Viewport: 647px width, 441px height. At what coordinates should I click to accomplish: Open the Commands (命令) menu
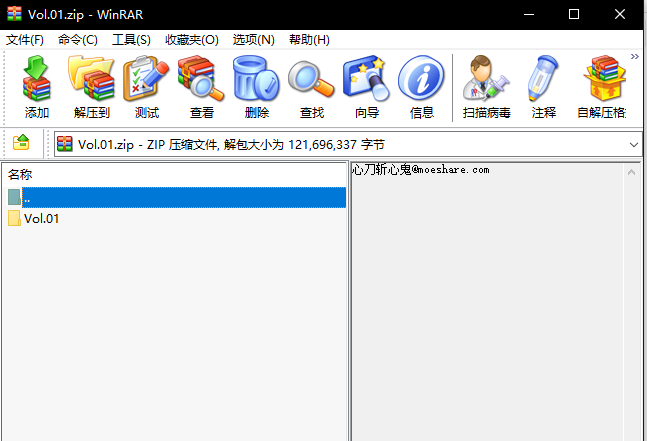point(78,40)
